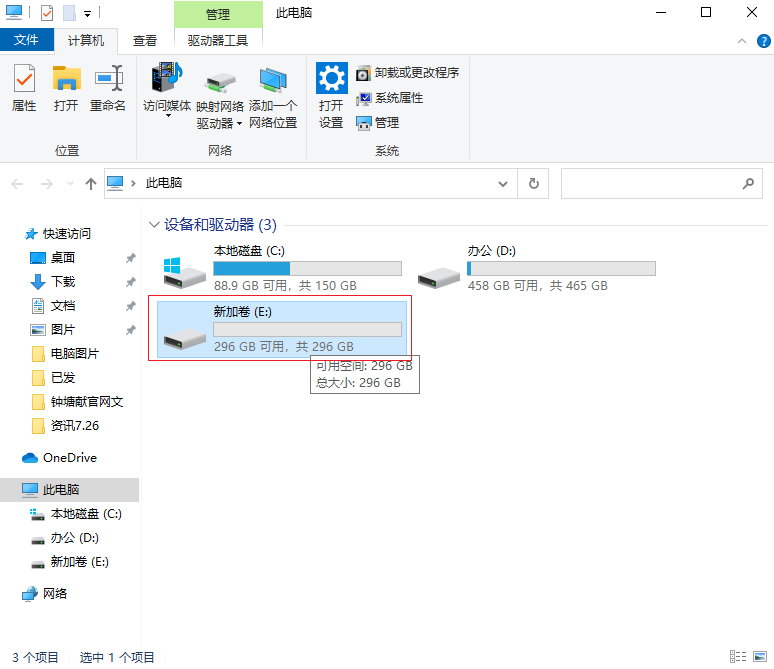Click the 重命名 (Rename) ribbon icon
Image resolution: width=774 pixels, height=669 pixels.
coord(108,88)
